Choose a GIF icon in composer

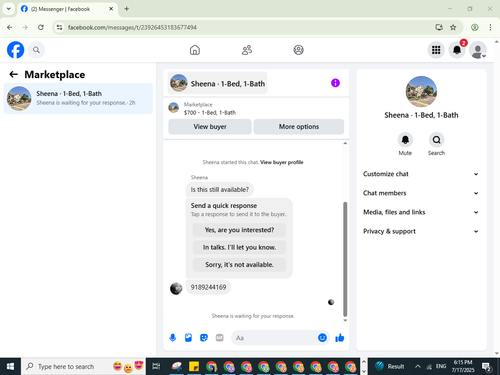[x=219, y=338]
